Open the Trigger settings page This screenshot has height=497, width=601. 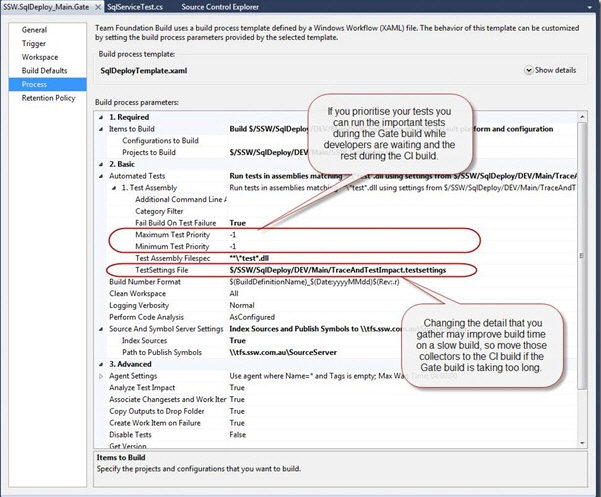click(35, 44)
